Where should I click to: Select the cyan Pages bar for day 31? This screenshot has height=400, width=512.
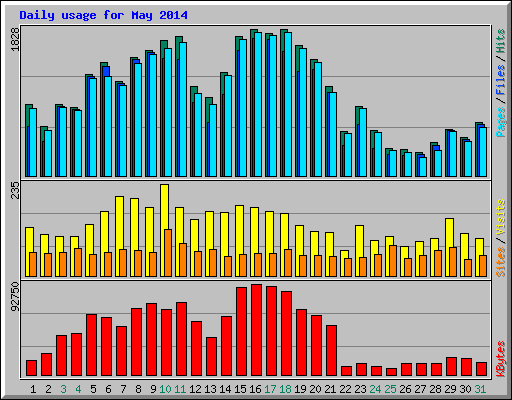[x=483, y=152]
